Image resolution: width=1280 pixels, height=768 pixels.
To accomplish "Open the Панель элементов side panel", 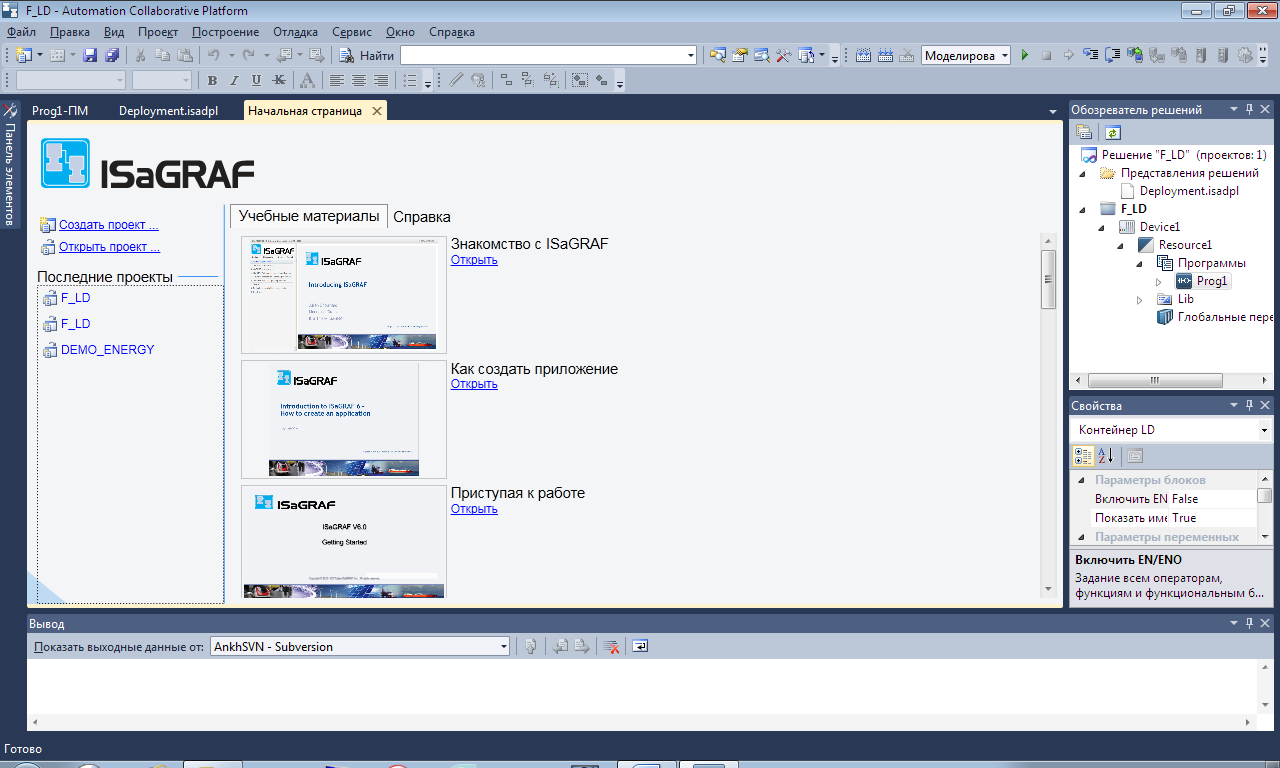I will pos(10,164).
